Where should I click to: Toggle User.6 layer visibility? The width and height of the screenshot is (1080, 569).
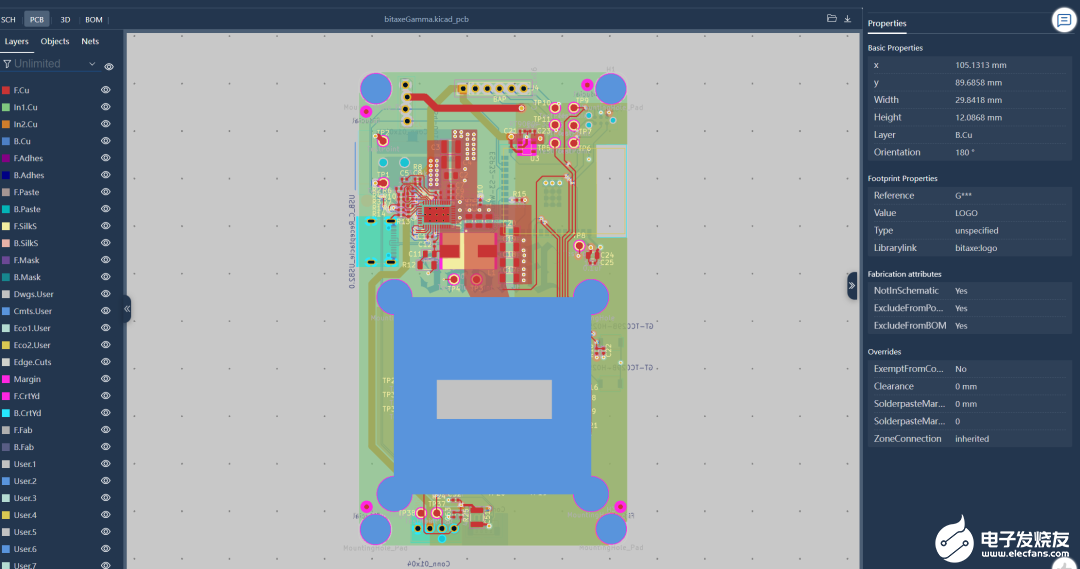(105, 548)
